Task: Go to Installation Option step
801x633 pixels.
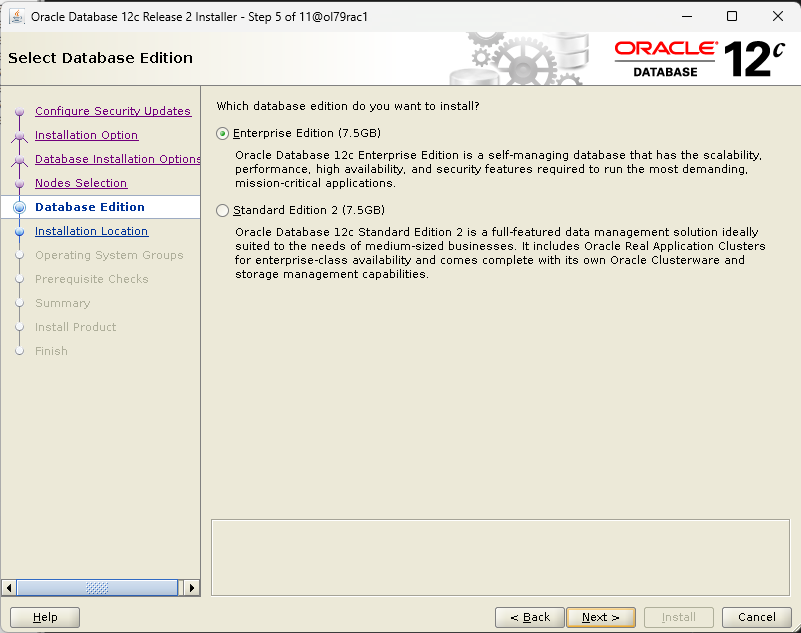Action: [x=86, y=135]
